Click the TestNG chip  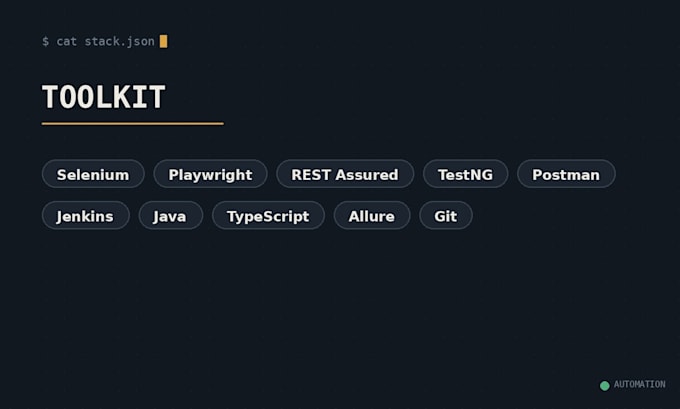pos(465,174)
